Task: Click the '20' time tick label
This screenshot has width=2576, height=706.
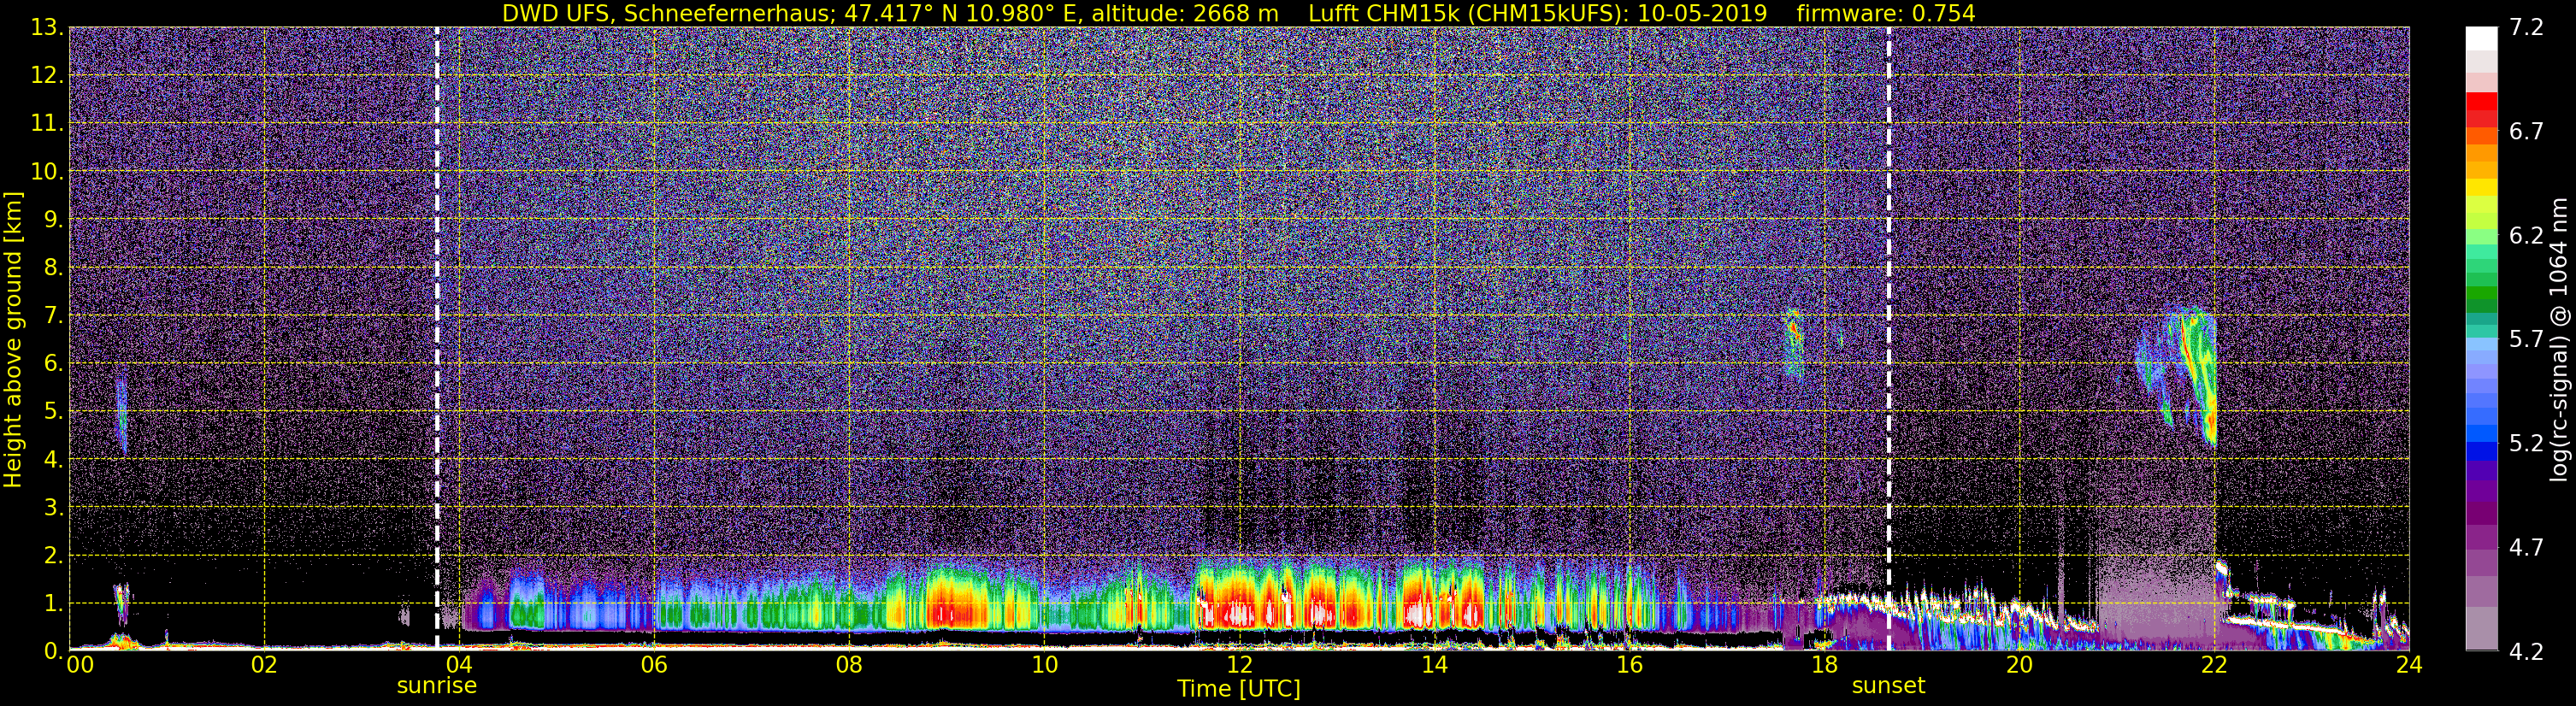Action: 2019,665
